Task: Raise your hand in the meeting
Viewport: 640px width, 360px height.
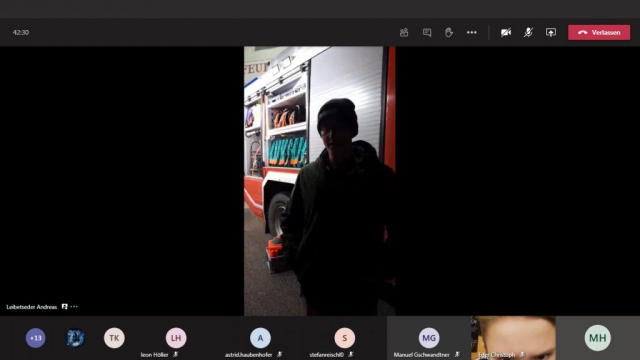Action: tap(449, 33)
